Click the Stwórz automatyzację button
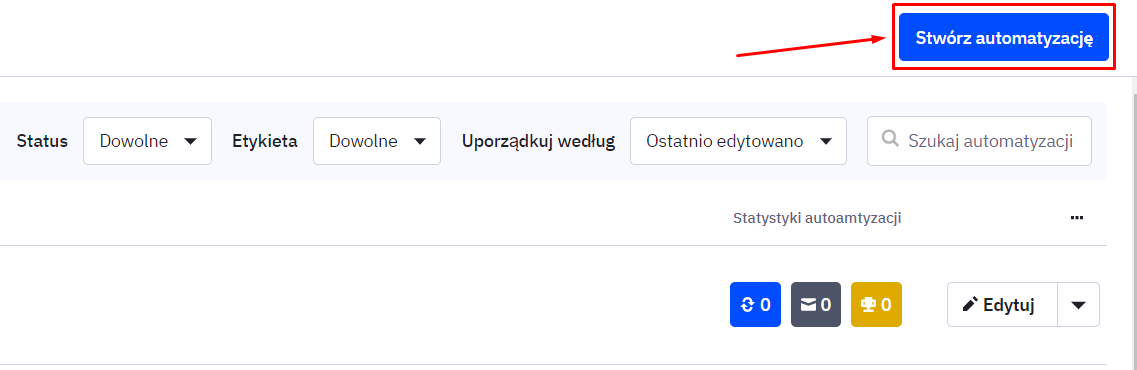1137x370 pixels. click(1004, 37)
